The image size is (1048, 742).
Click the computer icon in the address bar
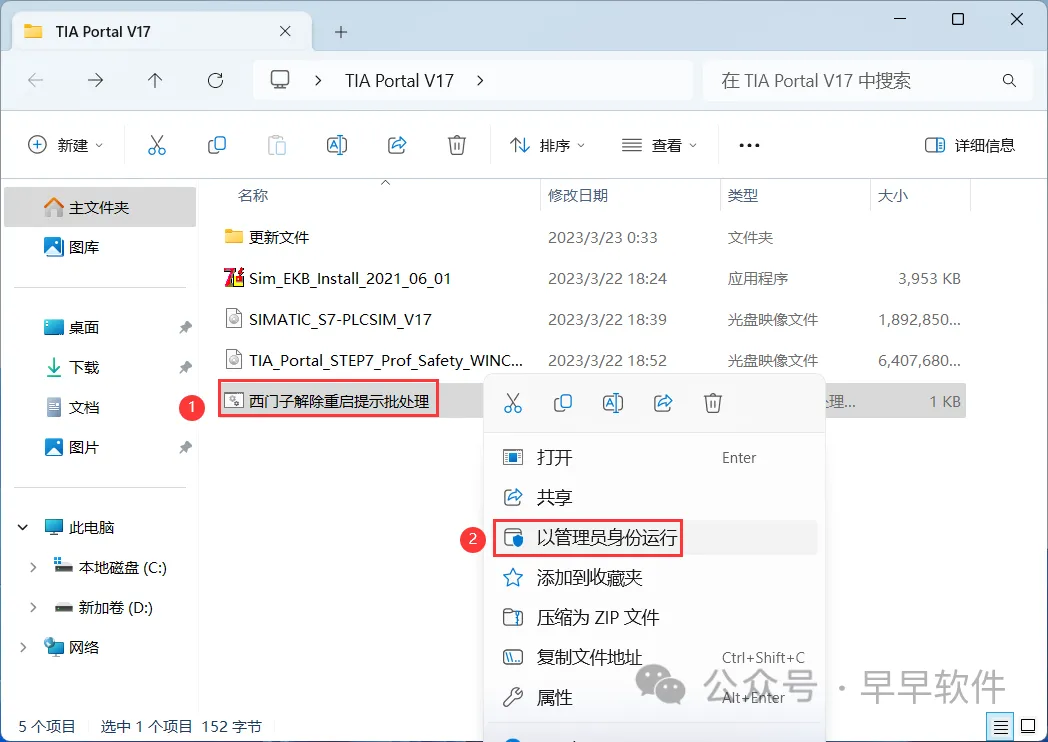tap(279, 80)
